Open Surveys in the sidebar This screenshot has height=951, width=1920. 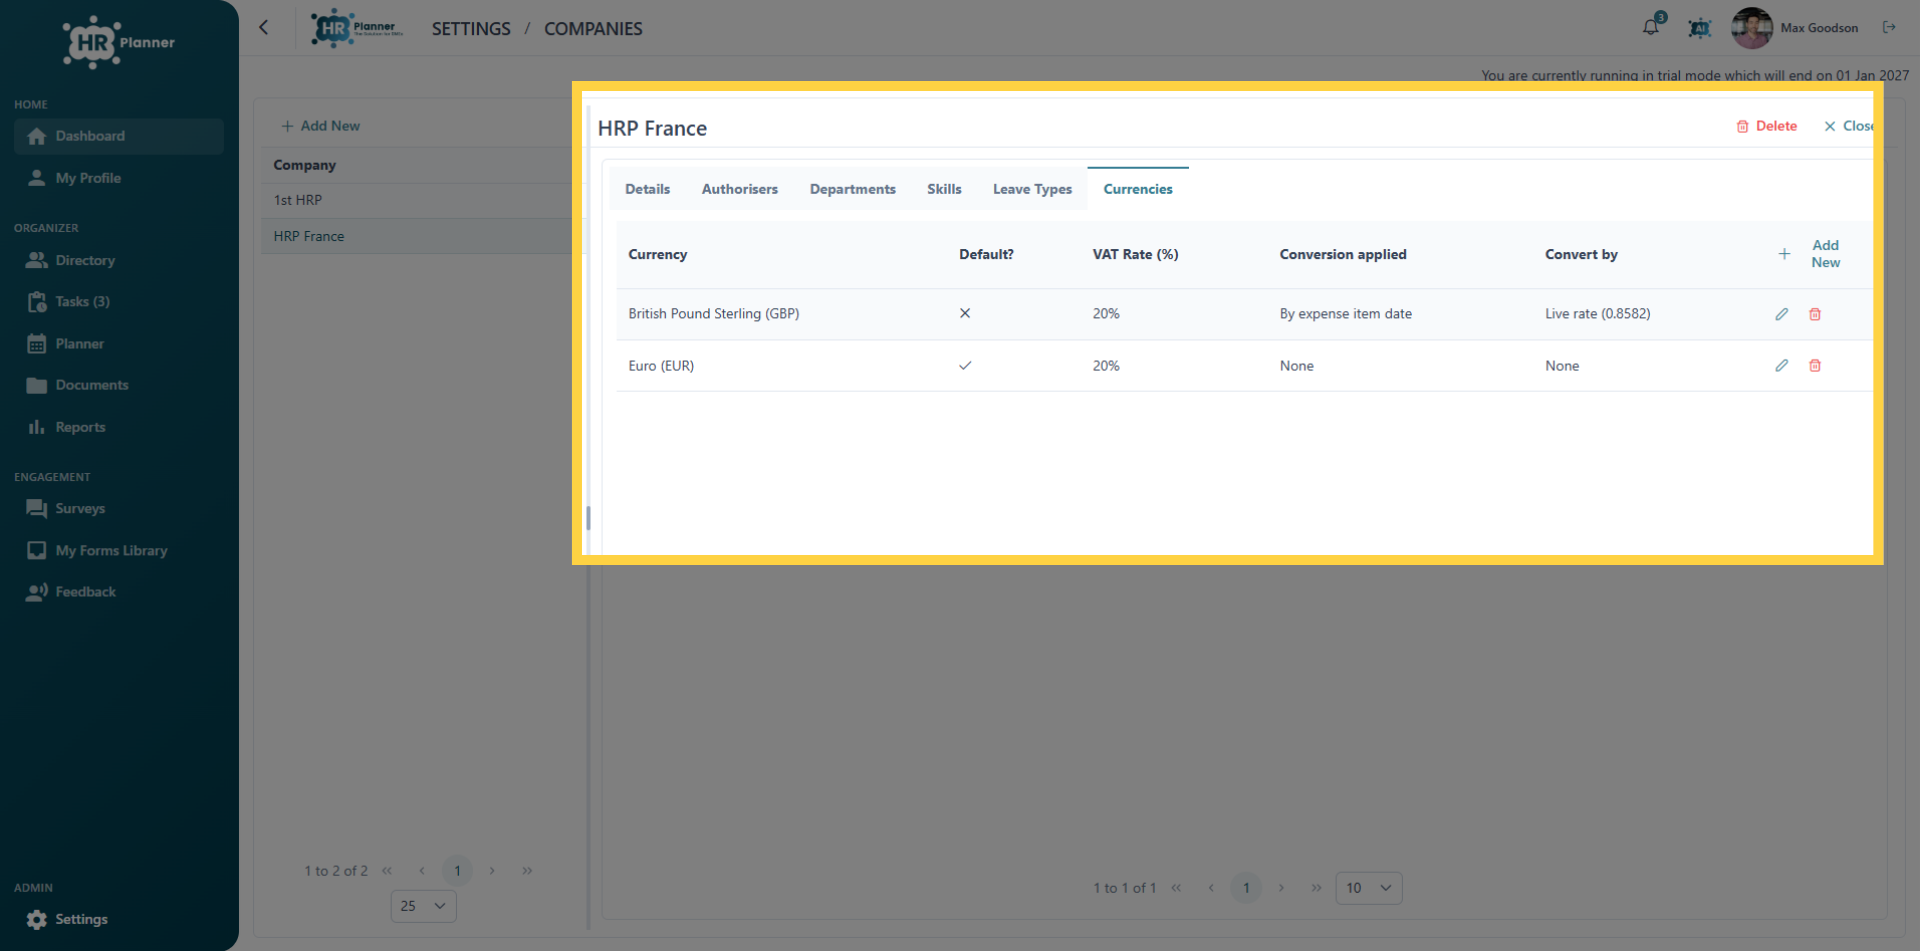point(119,508)
